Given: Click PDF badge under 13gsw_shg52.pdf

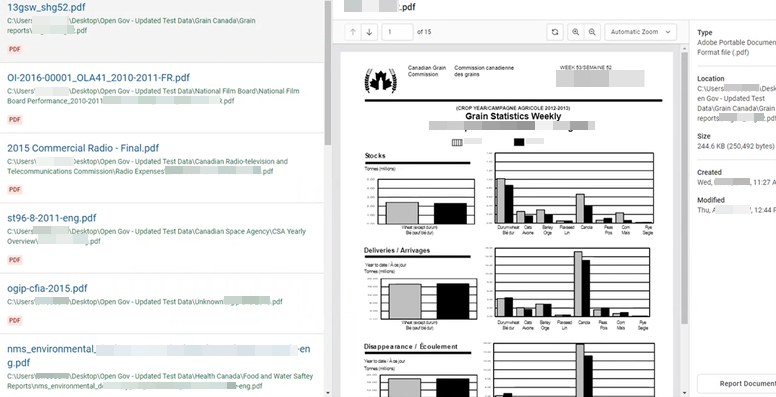Looking at the screenshot, I should (15, 50).
